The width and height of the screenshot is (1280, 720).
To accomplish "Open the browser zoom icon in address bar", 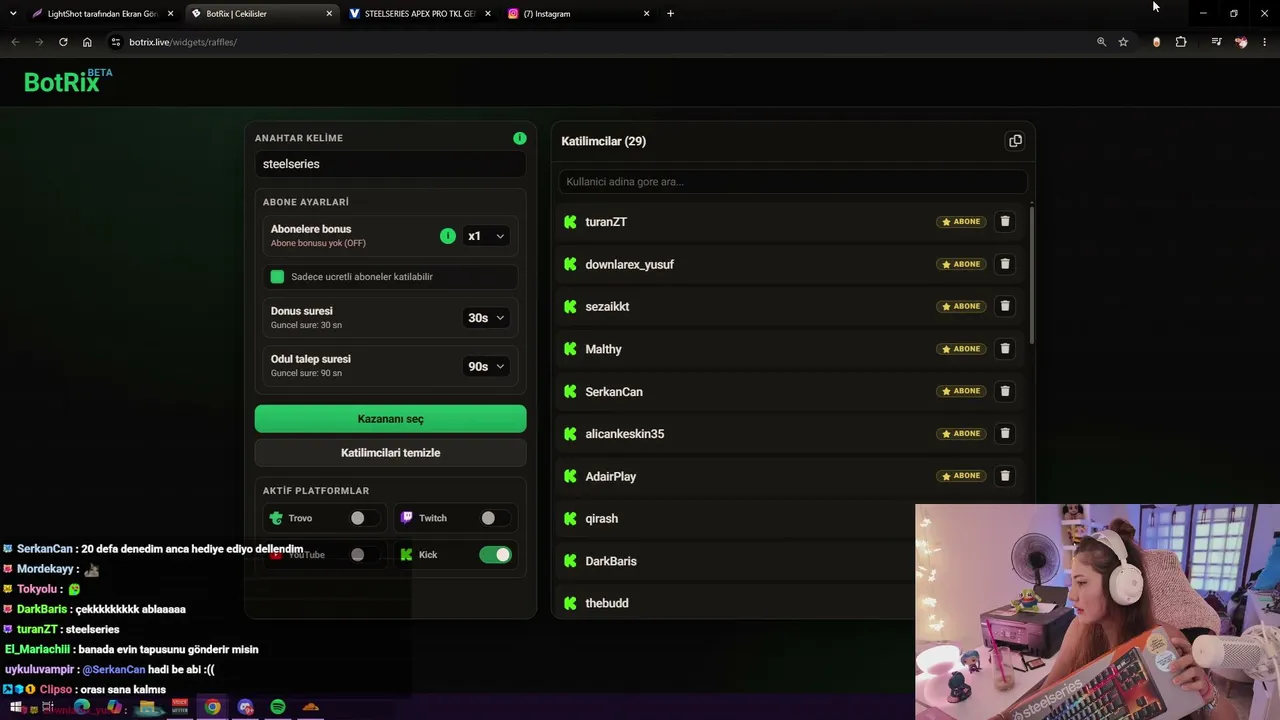I will (x=1101, y=42).
